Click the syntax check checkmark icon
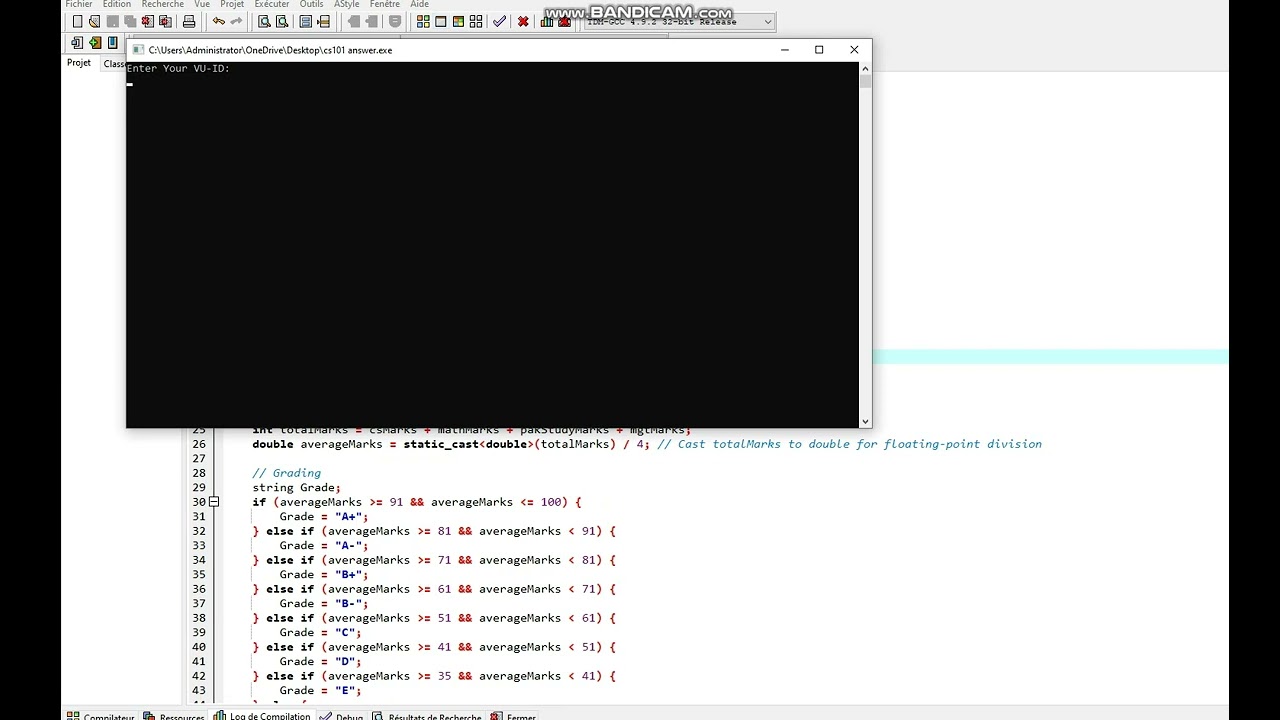The width and height of the screenshot is (1280, 720). pyautogui.click(x=499, y=21)
